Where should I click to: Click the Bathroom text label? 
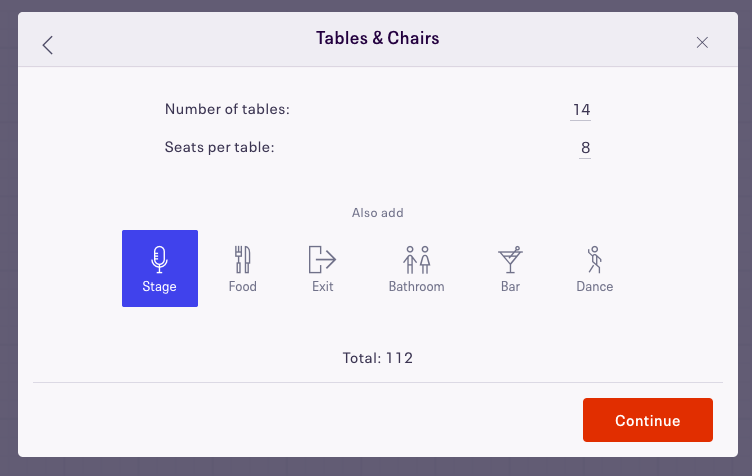click(x=416, y=287)
